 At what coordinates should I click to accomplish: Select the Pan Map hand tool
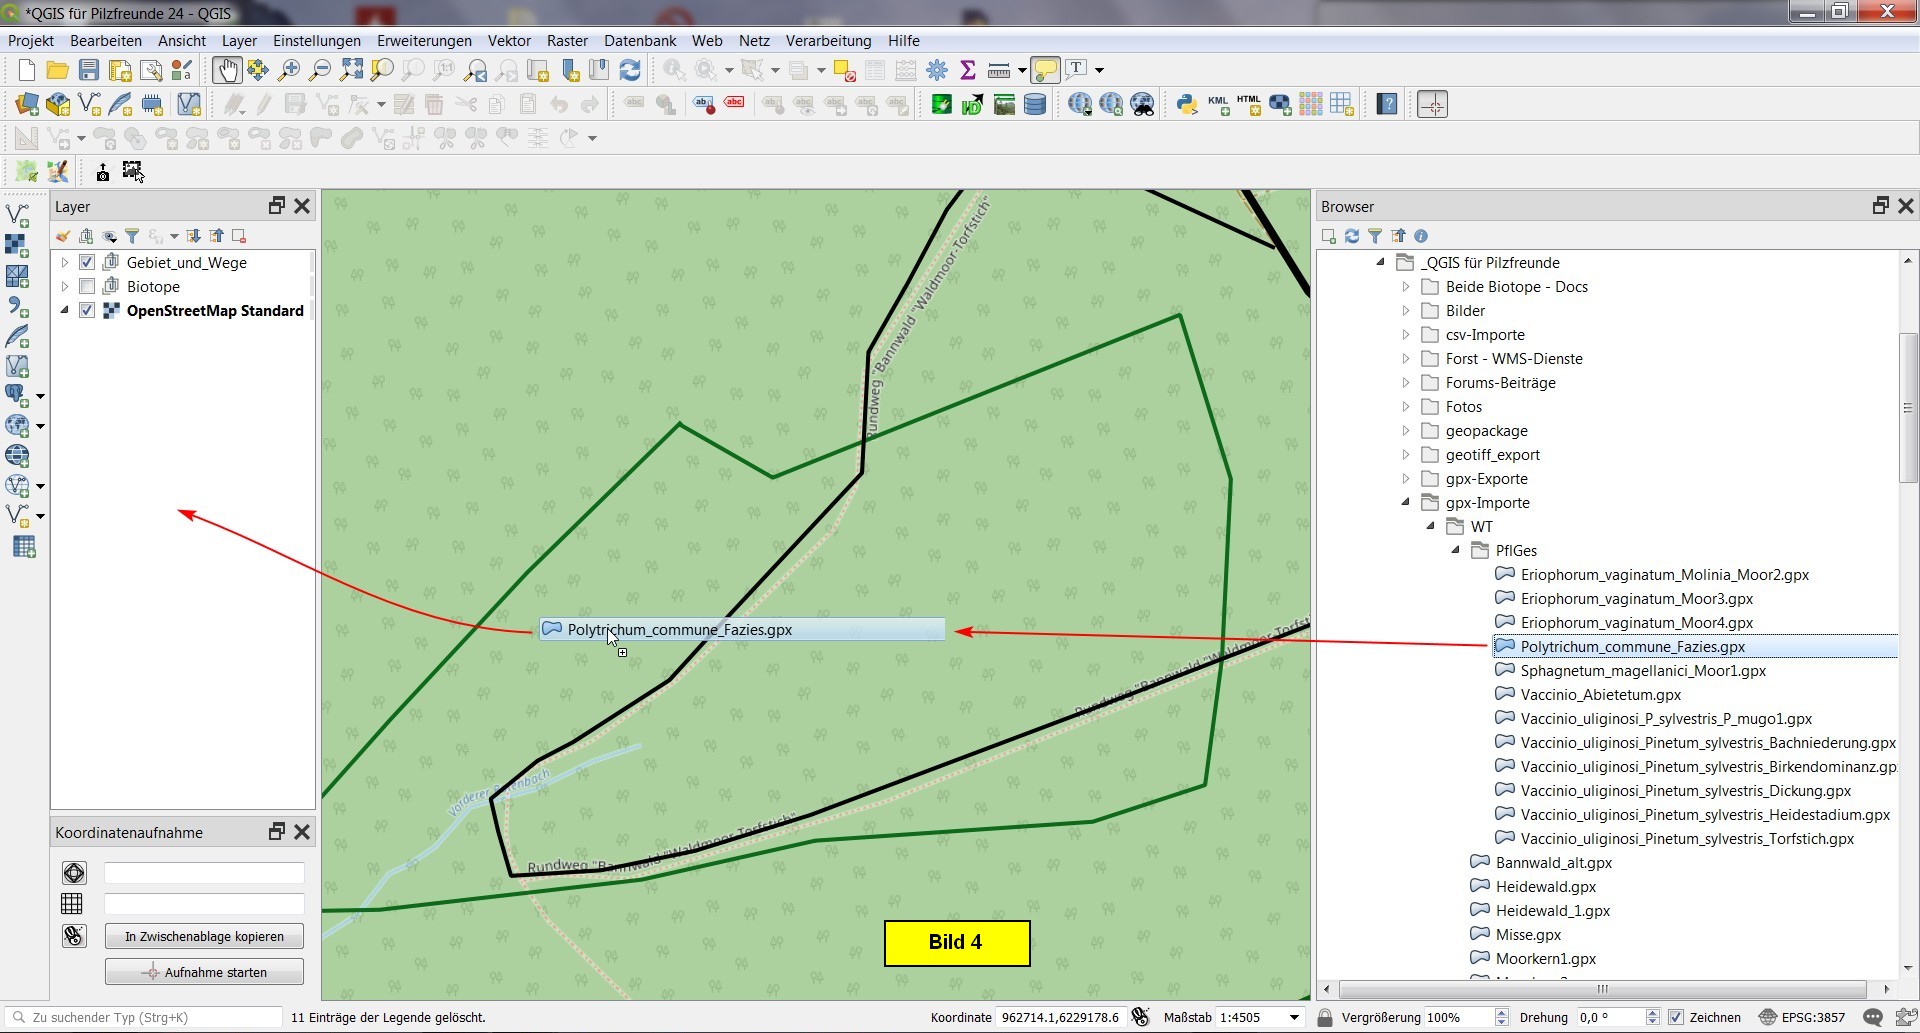[x=226, y=70]
